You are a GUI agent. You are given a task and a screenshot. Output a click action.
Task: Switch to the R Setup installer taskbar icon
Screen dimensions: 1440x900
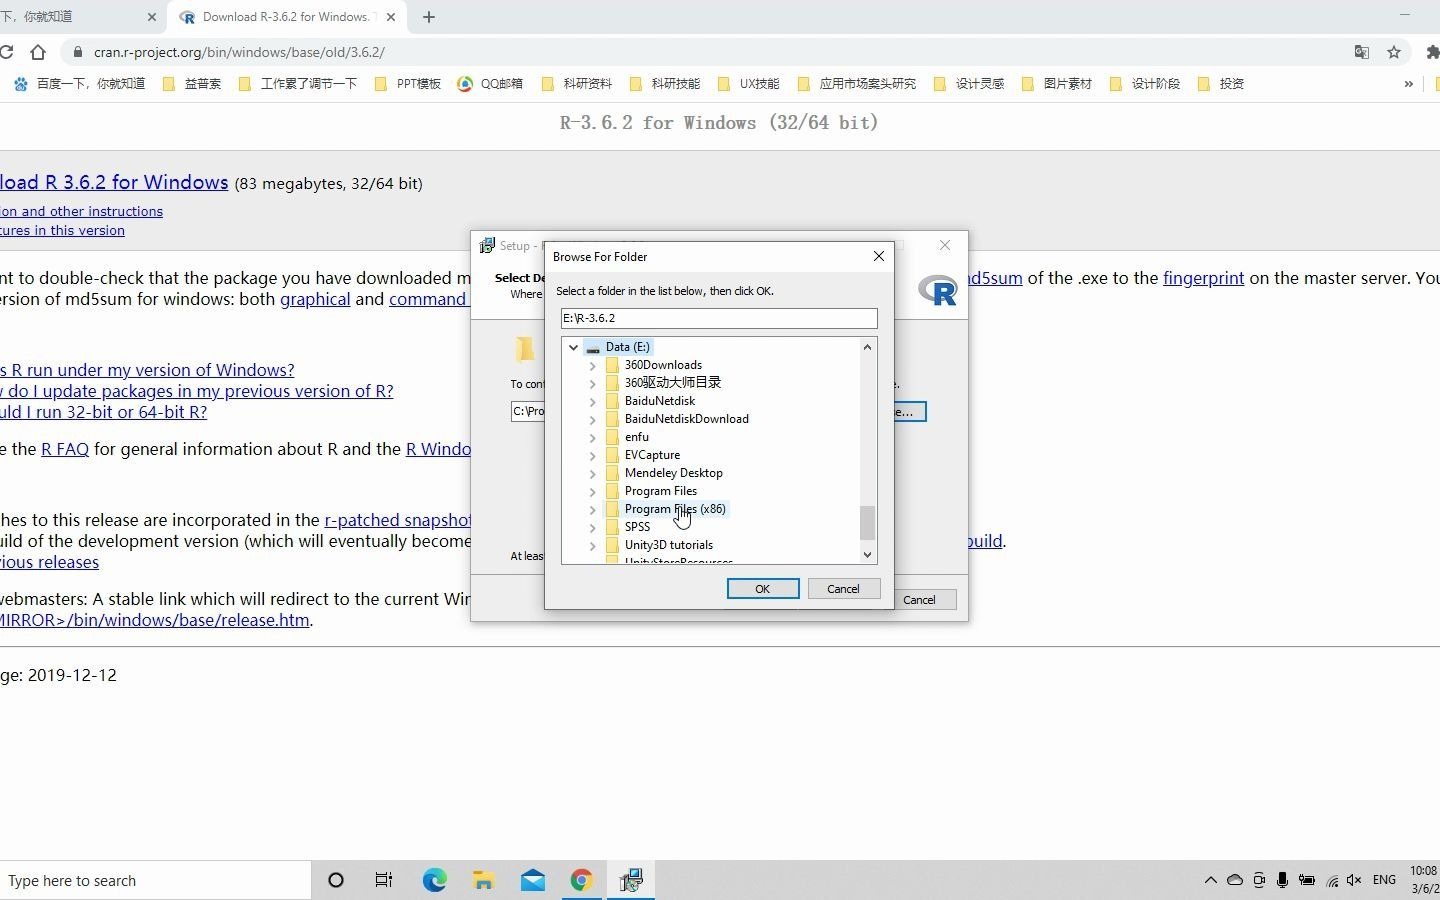coord(631,881)
